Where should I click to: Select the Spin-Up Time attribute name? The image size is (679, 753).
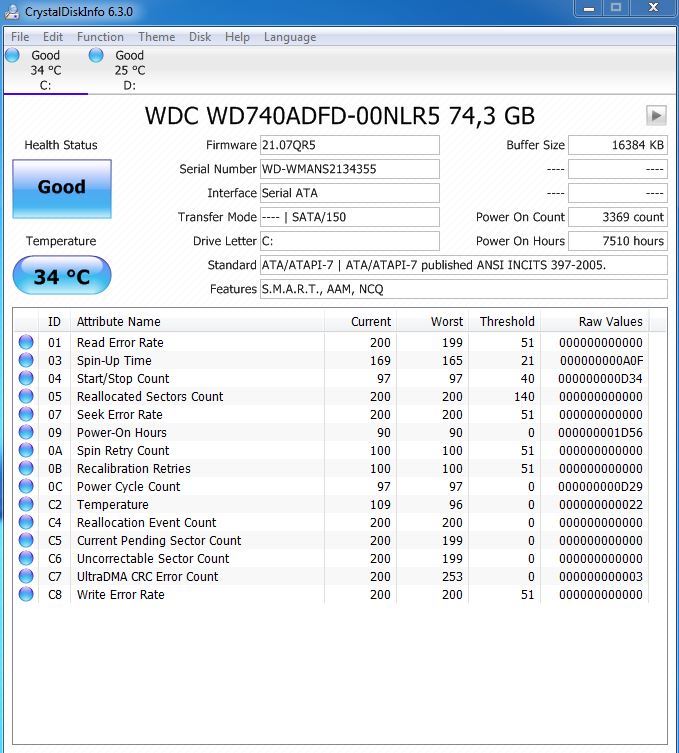point(114,360)
